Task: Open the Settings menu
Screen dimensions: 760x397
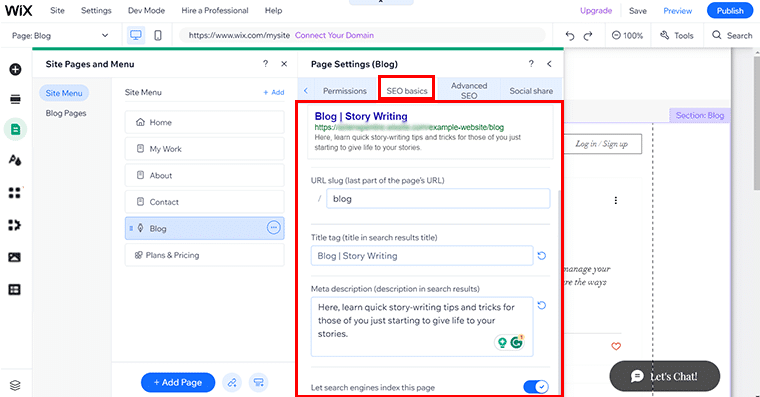Action: [96, 11]
